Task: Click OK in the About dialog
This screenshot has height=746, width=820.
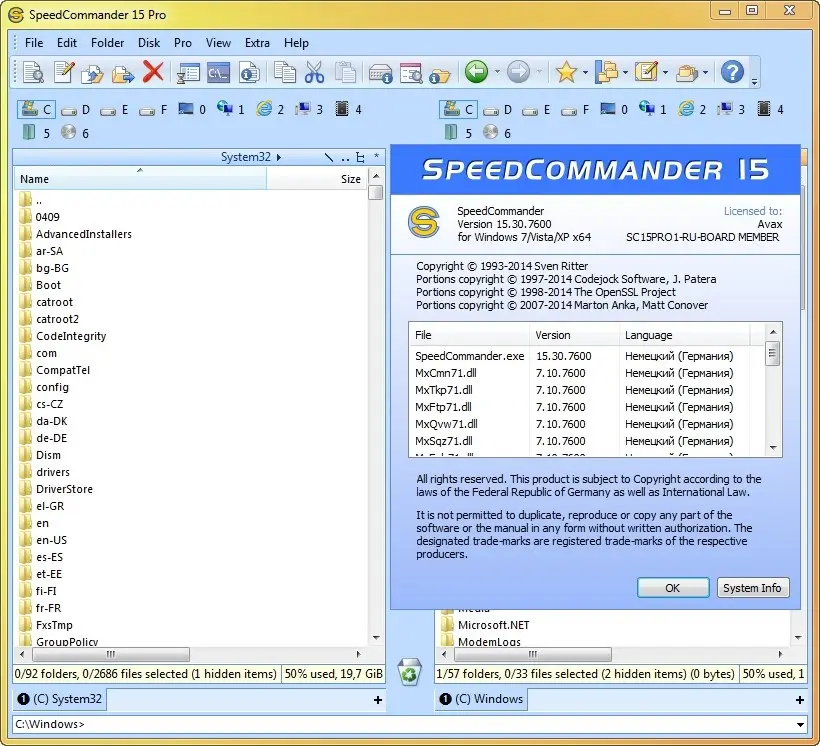Action: pos(673,587)
